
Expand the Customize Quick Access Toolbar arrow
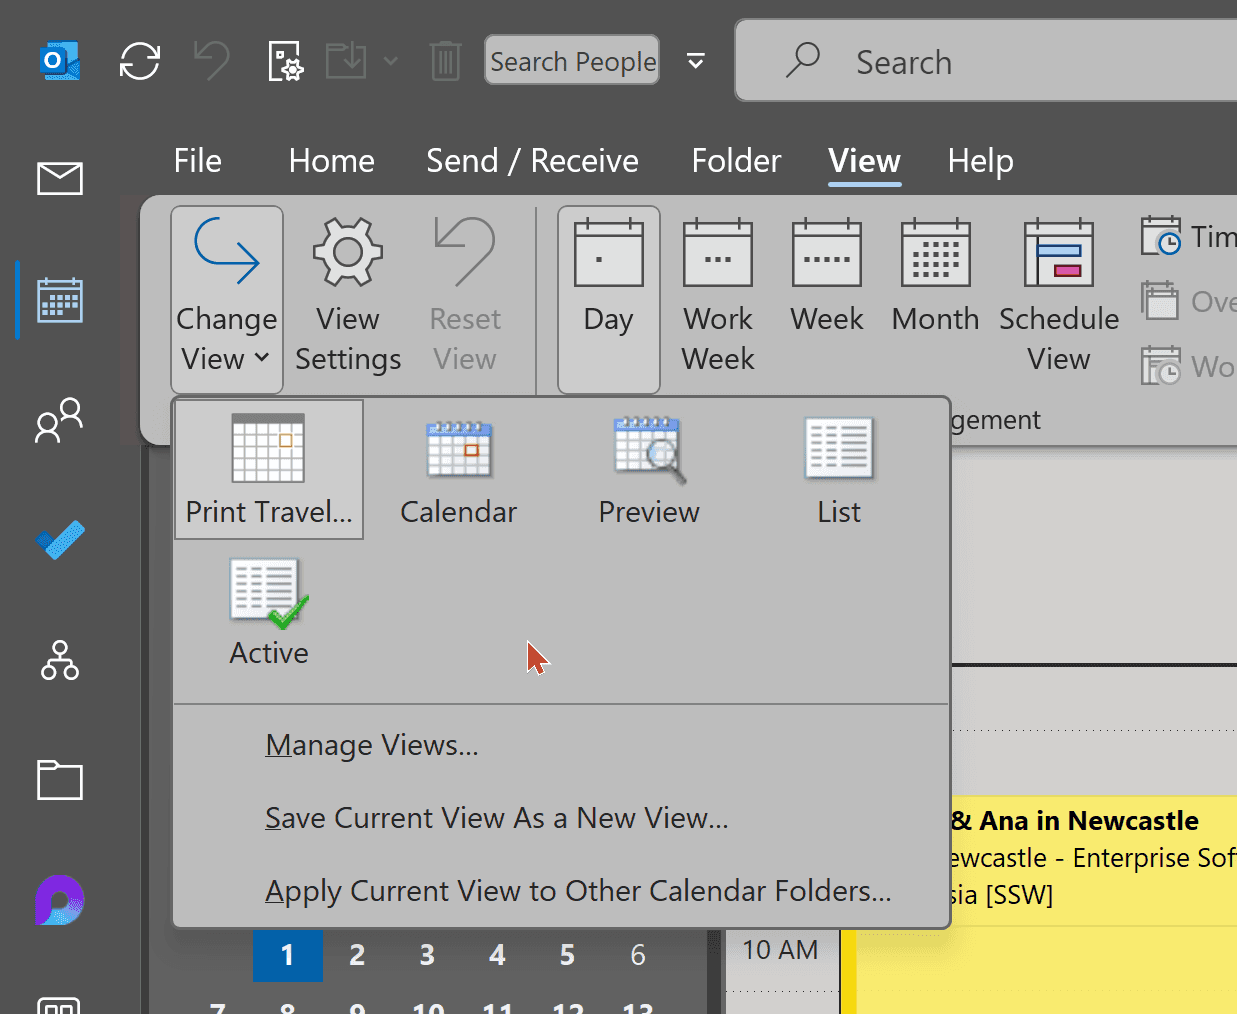coord(696,61)
